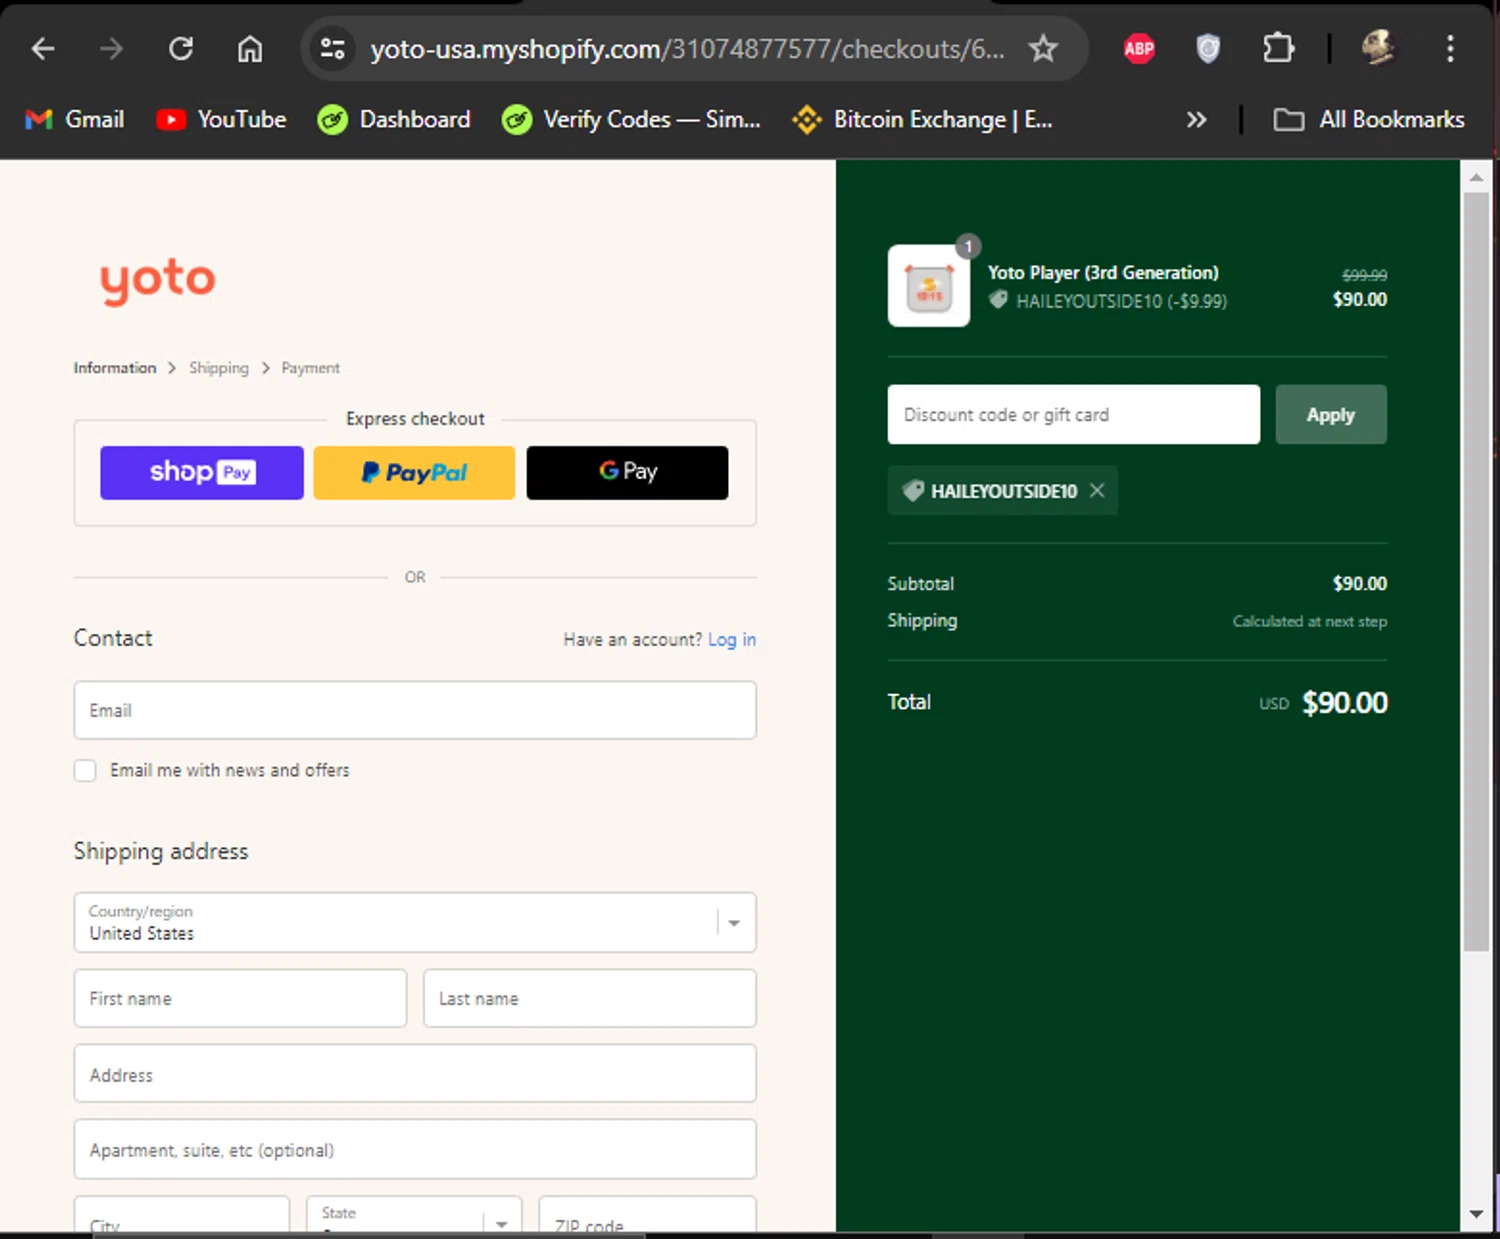This screenshot has height=1239, width=1500.
Task: Log in to an existing account
Action: click(732, 640)
